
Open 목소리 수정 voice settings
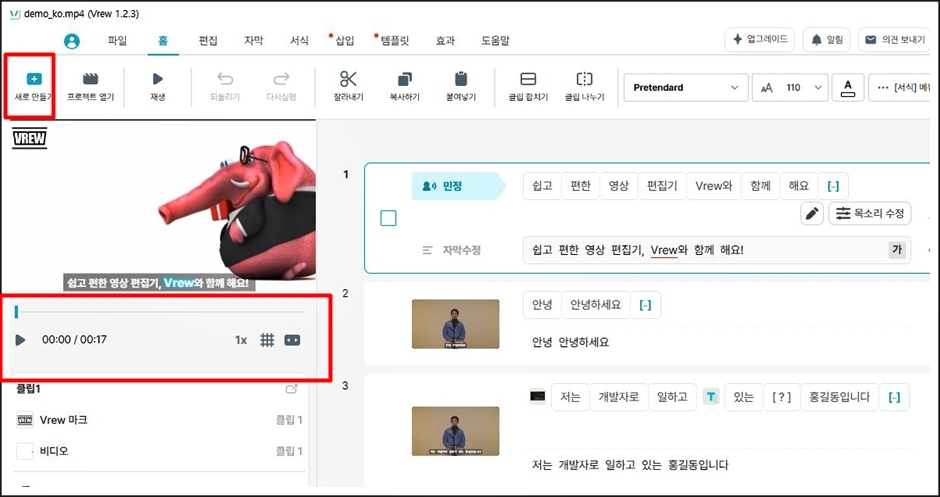click(x=870, y=213)
